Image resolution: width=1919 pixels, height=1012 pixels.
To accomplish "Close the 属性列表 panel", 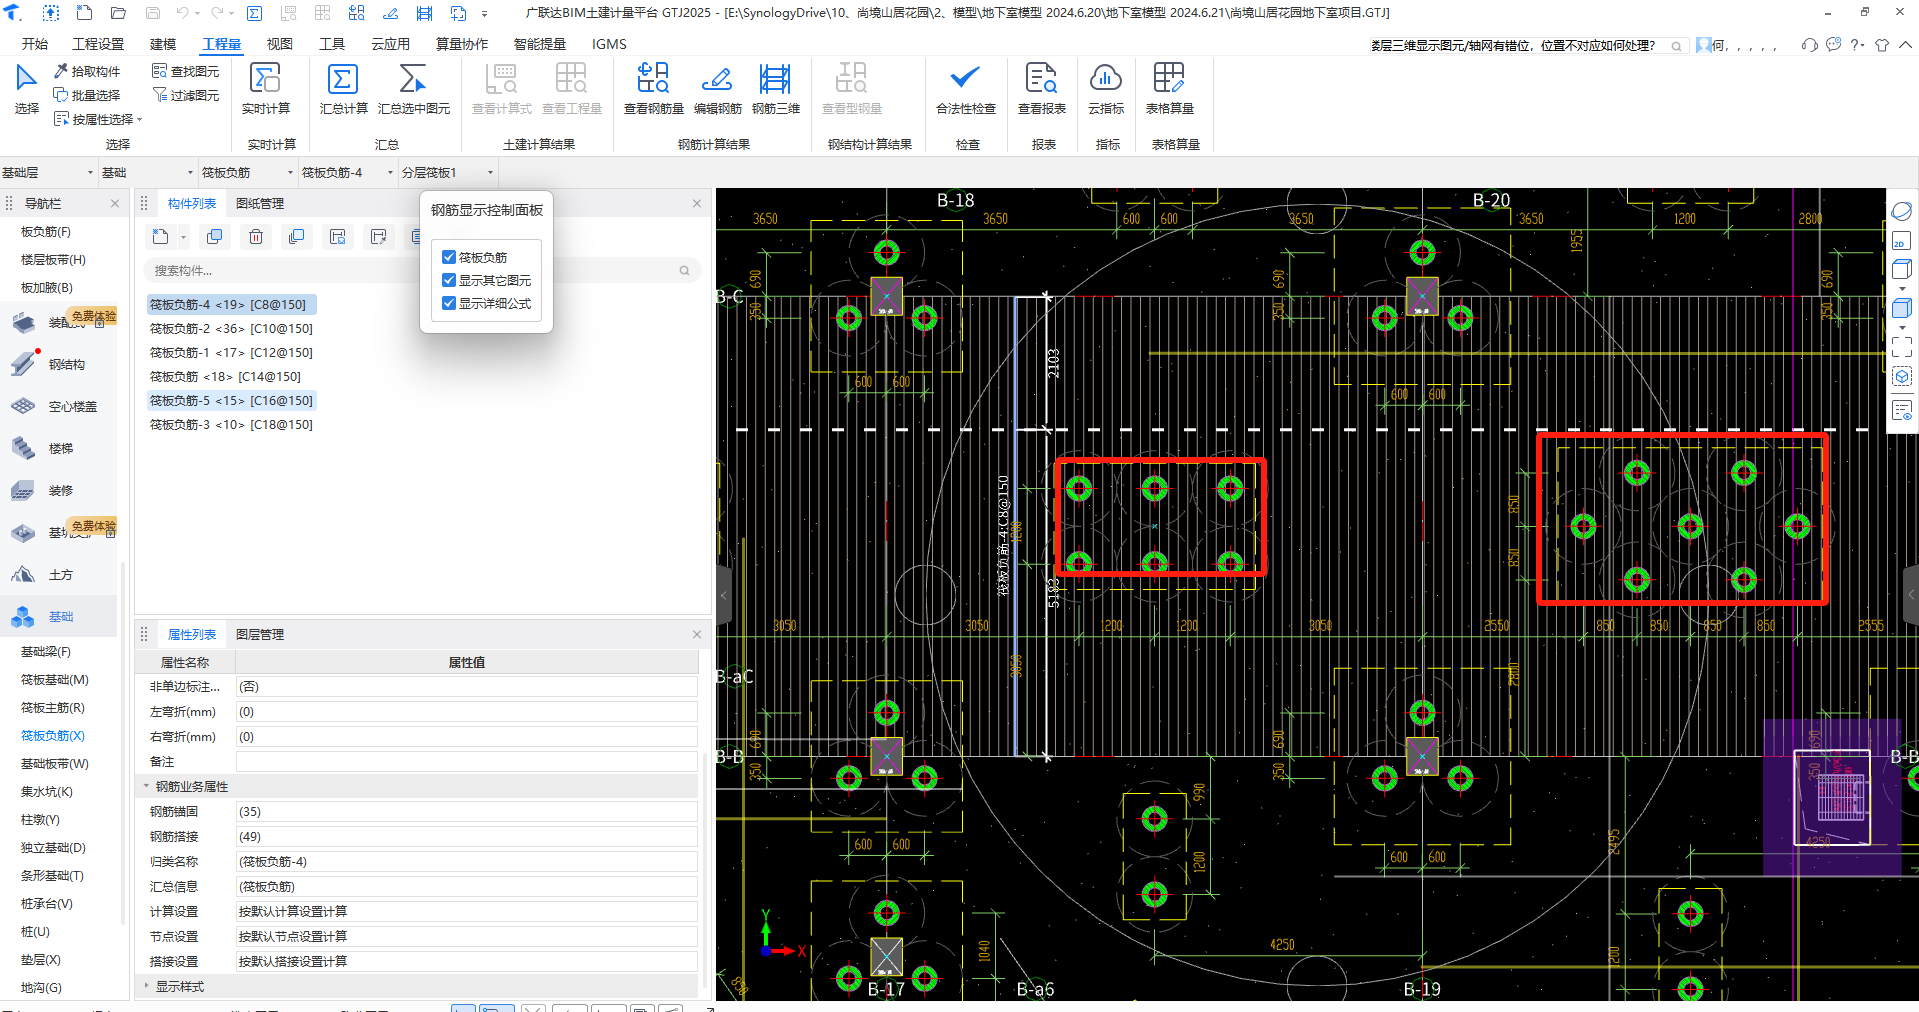I will pos(697,634).
